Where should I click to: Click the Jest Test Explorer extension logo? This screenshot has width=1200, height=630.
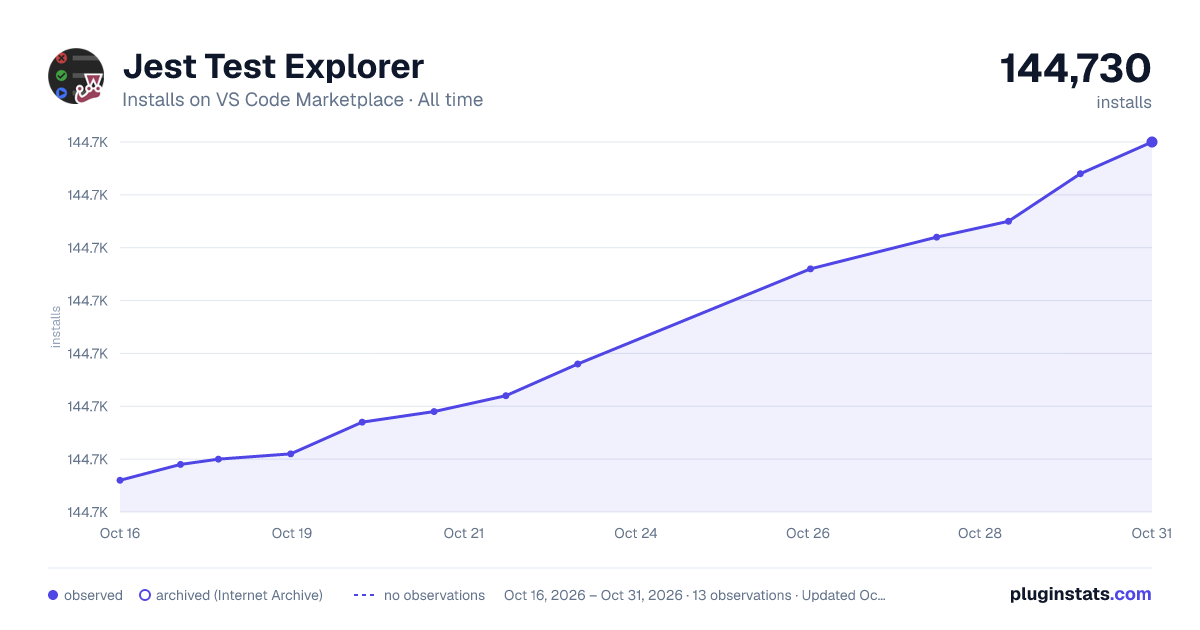point(76,76)
